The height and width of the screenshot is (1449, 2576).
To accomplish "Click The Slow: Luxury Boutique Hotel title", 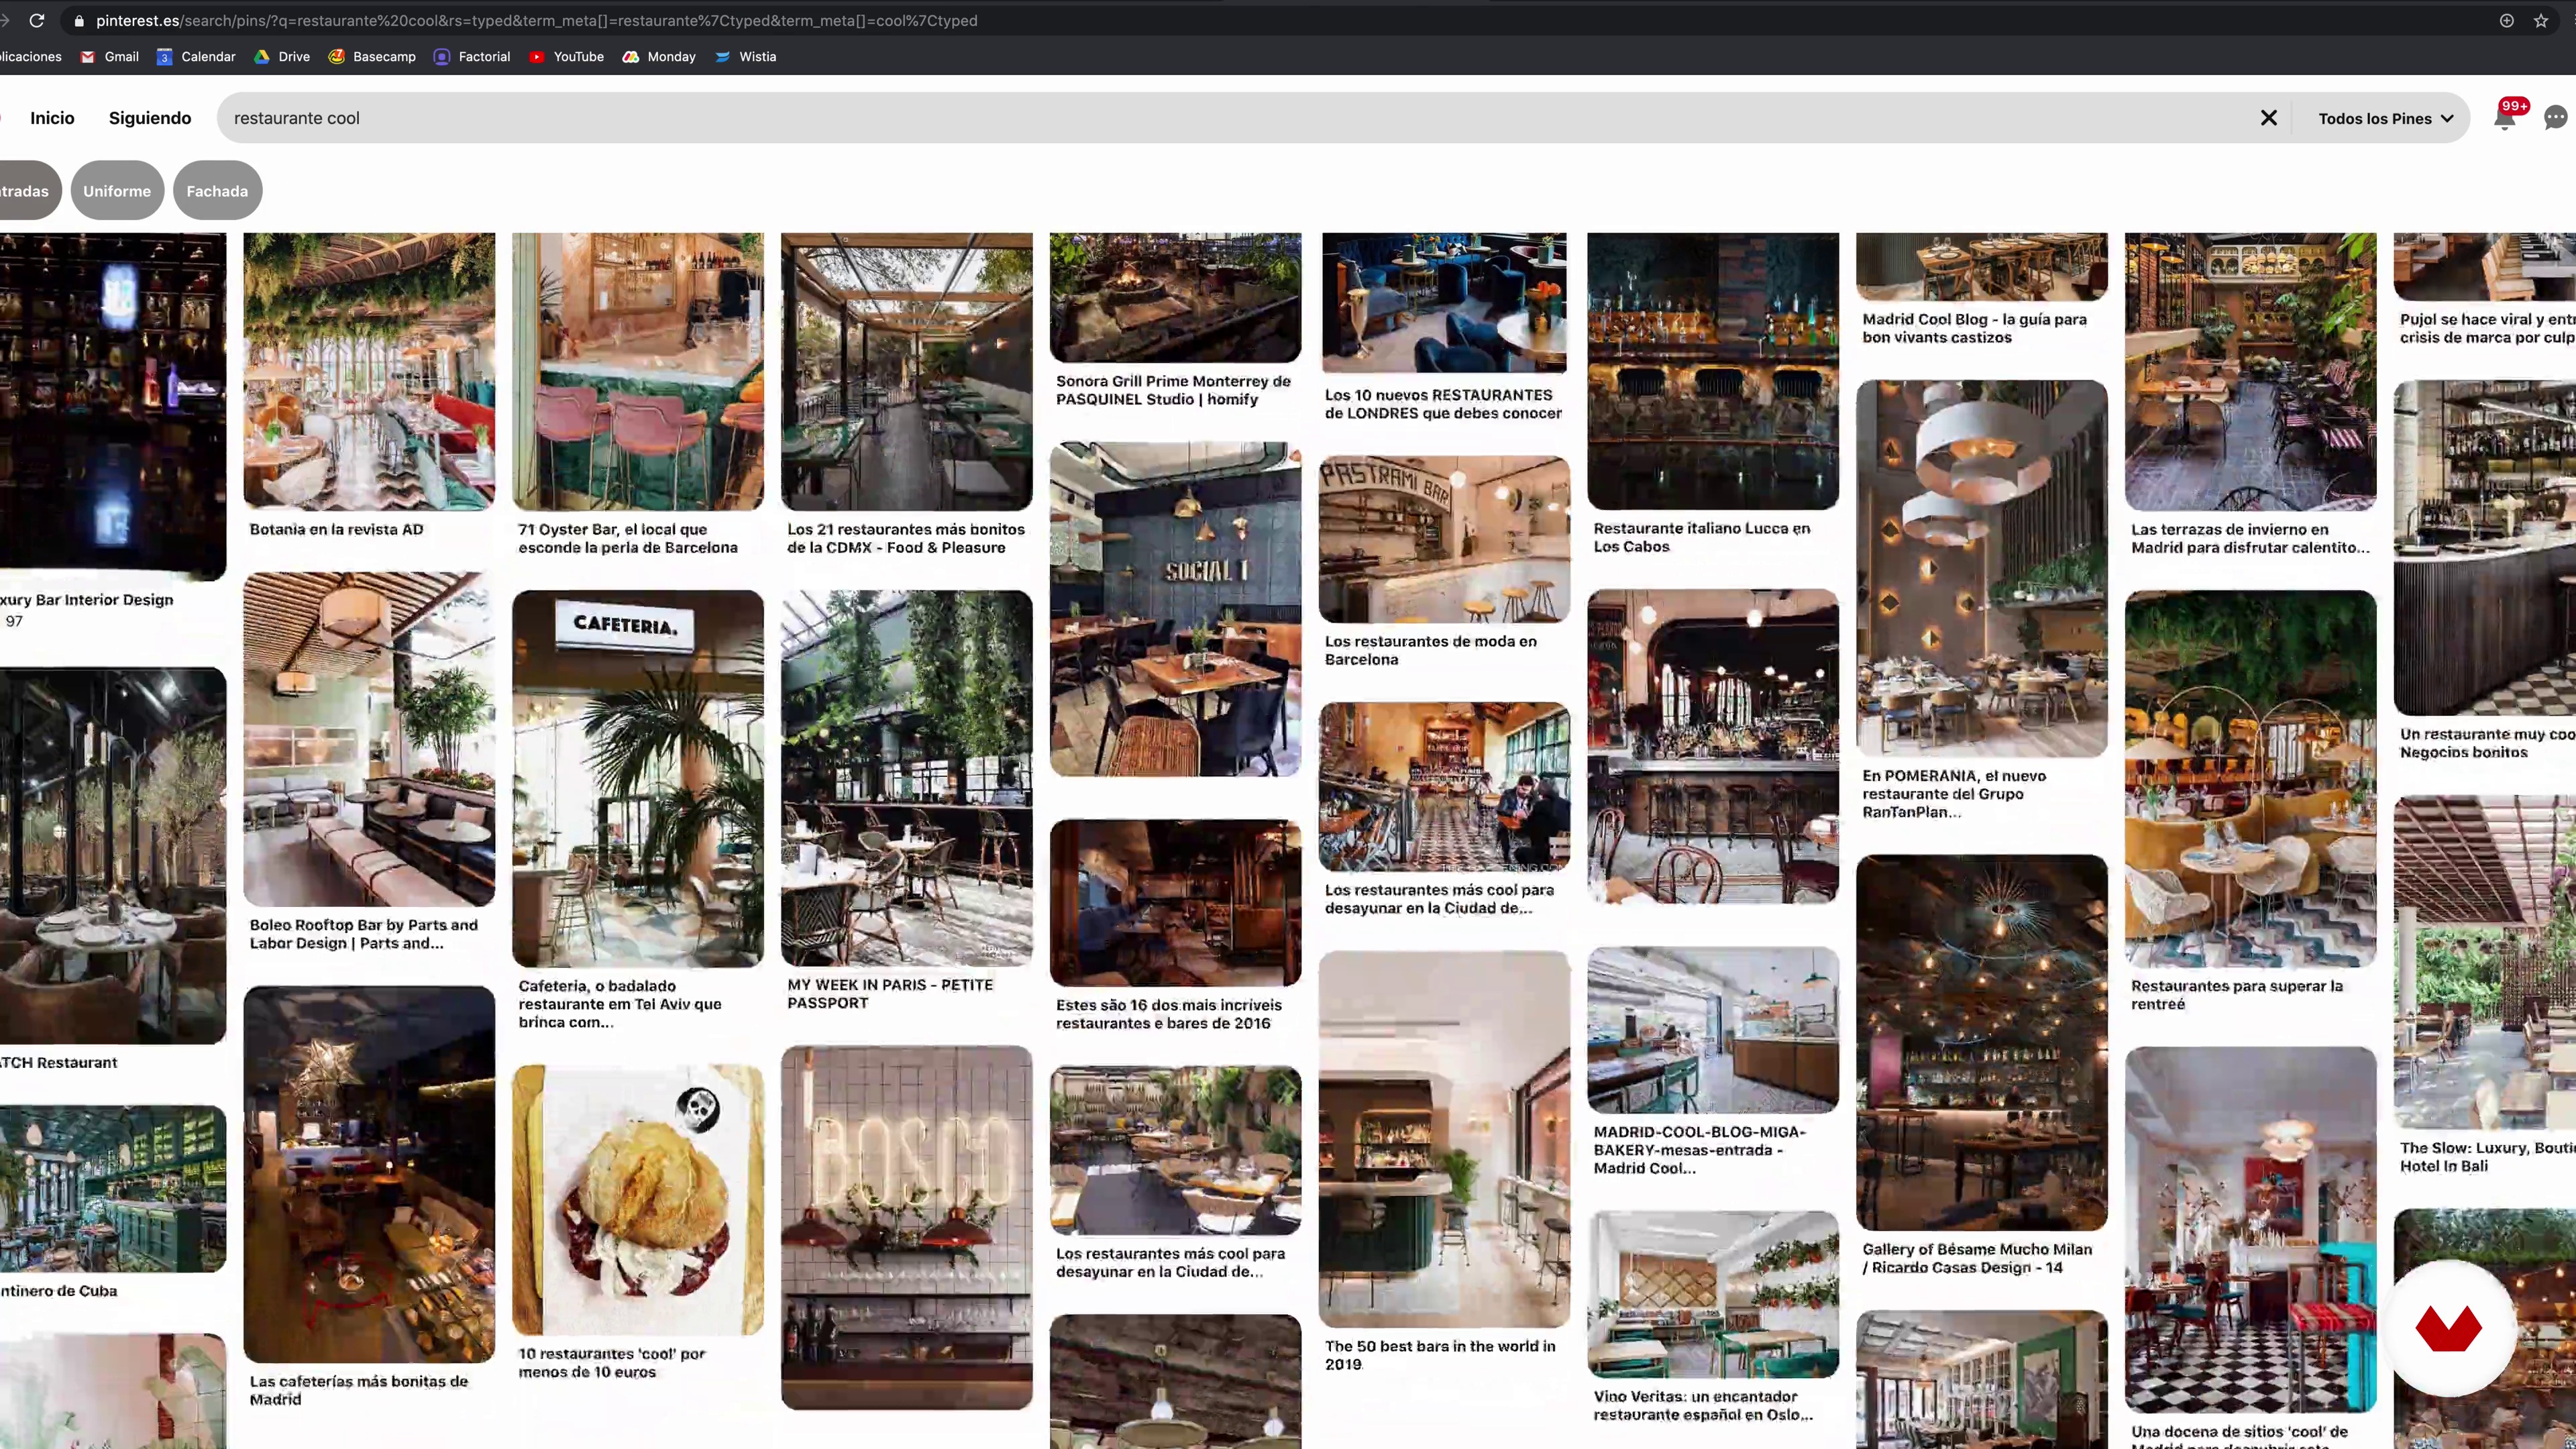I will [2487, 1157].
